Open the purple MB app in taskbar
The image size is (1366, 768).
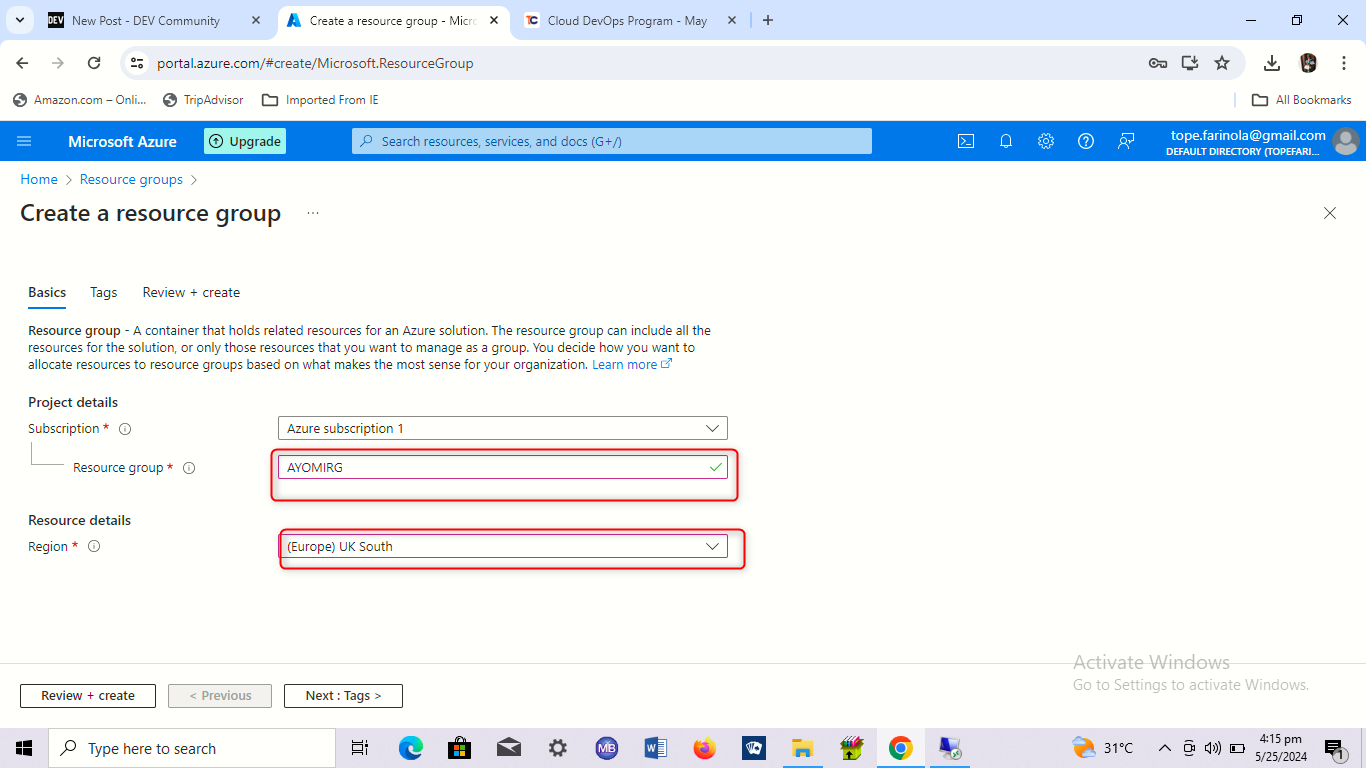(607, 748)
